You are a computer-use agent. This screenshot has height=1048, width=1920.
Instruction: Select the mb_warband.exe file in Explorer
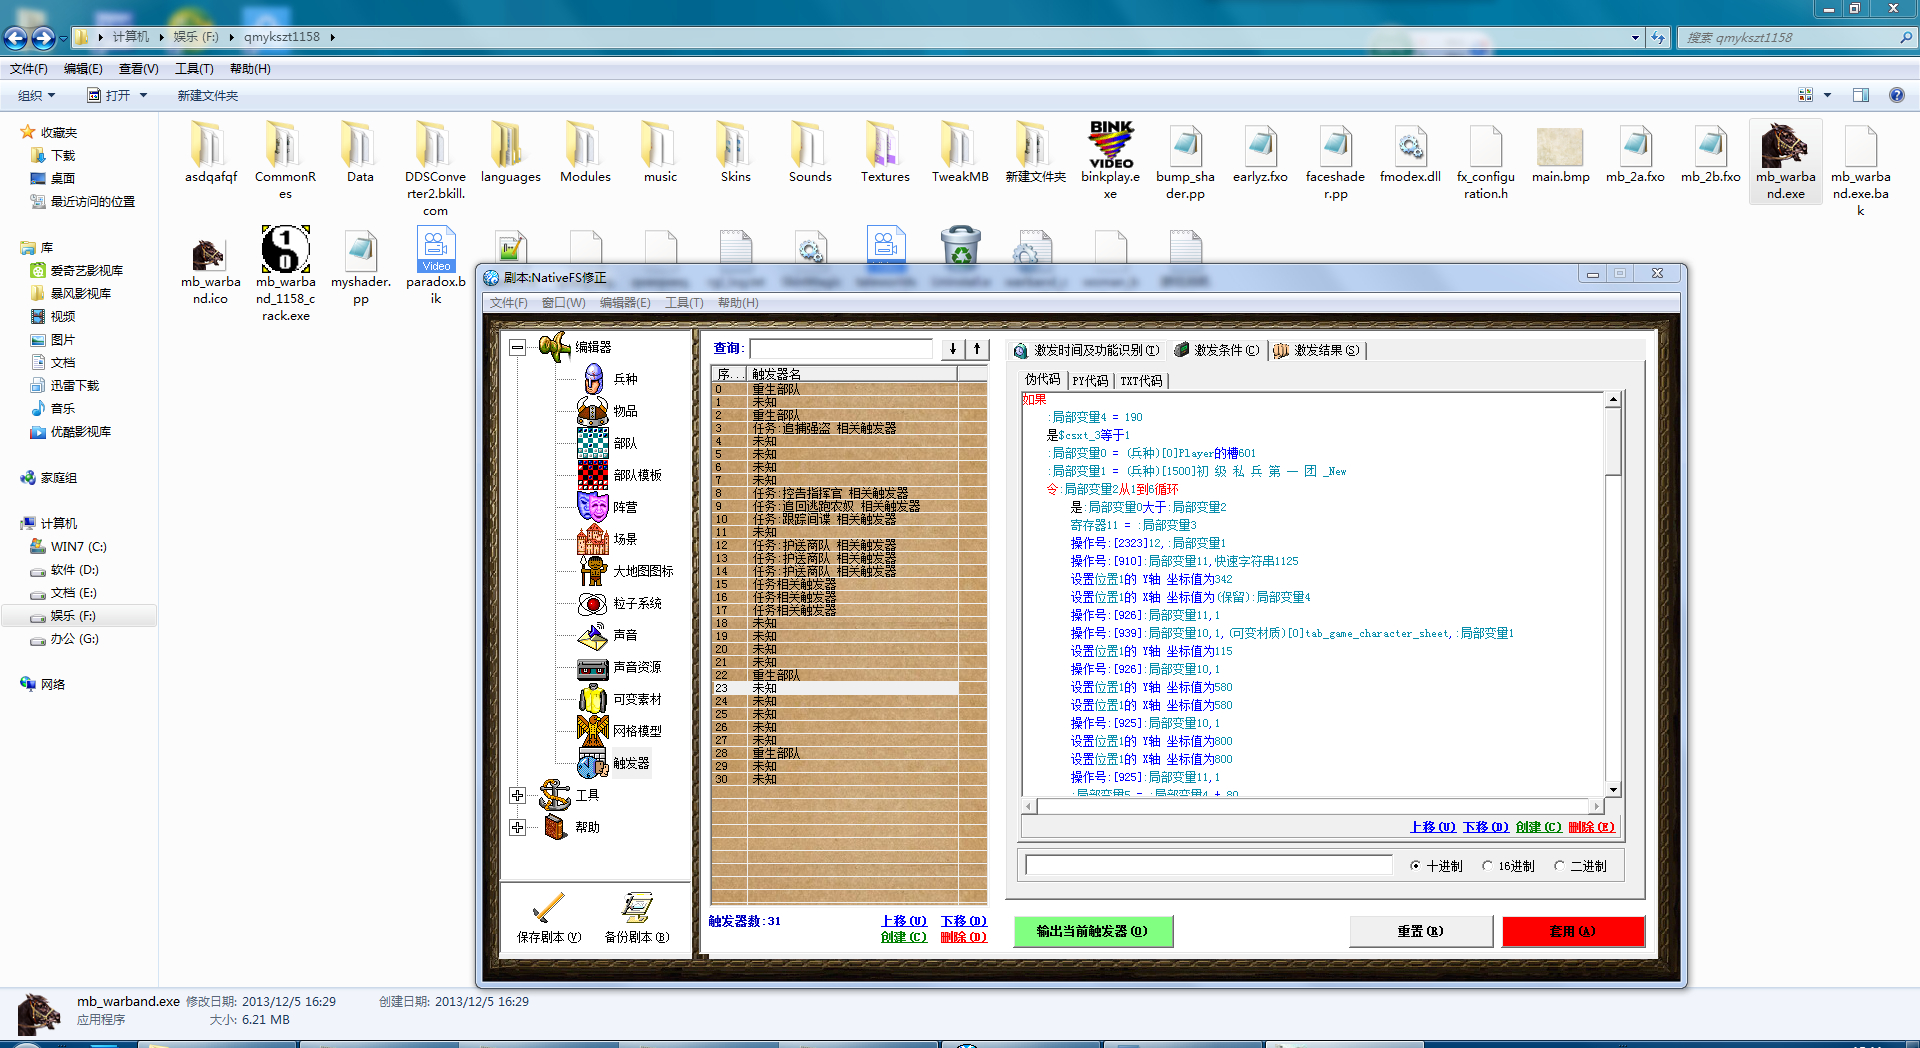[x=1785, y=160]
